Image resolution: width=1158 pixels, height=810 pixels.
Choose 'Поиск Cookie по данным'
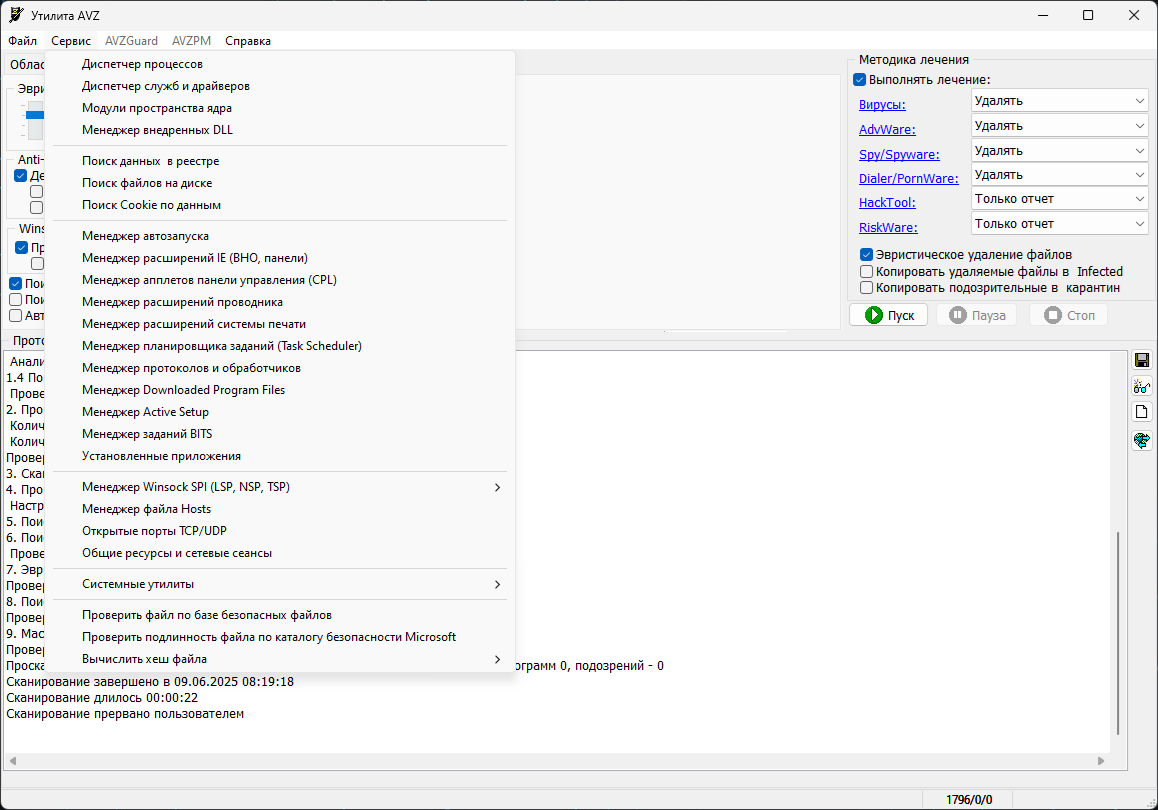(x=280, y=205)
